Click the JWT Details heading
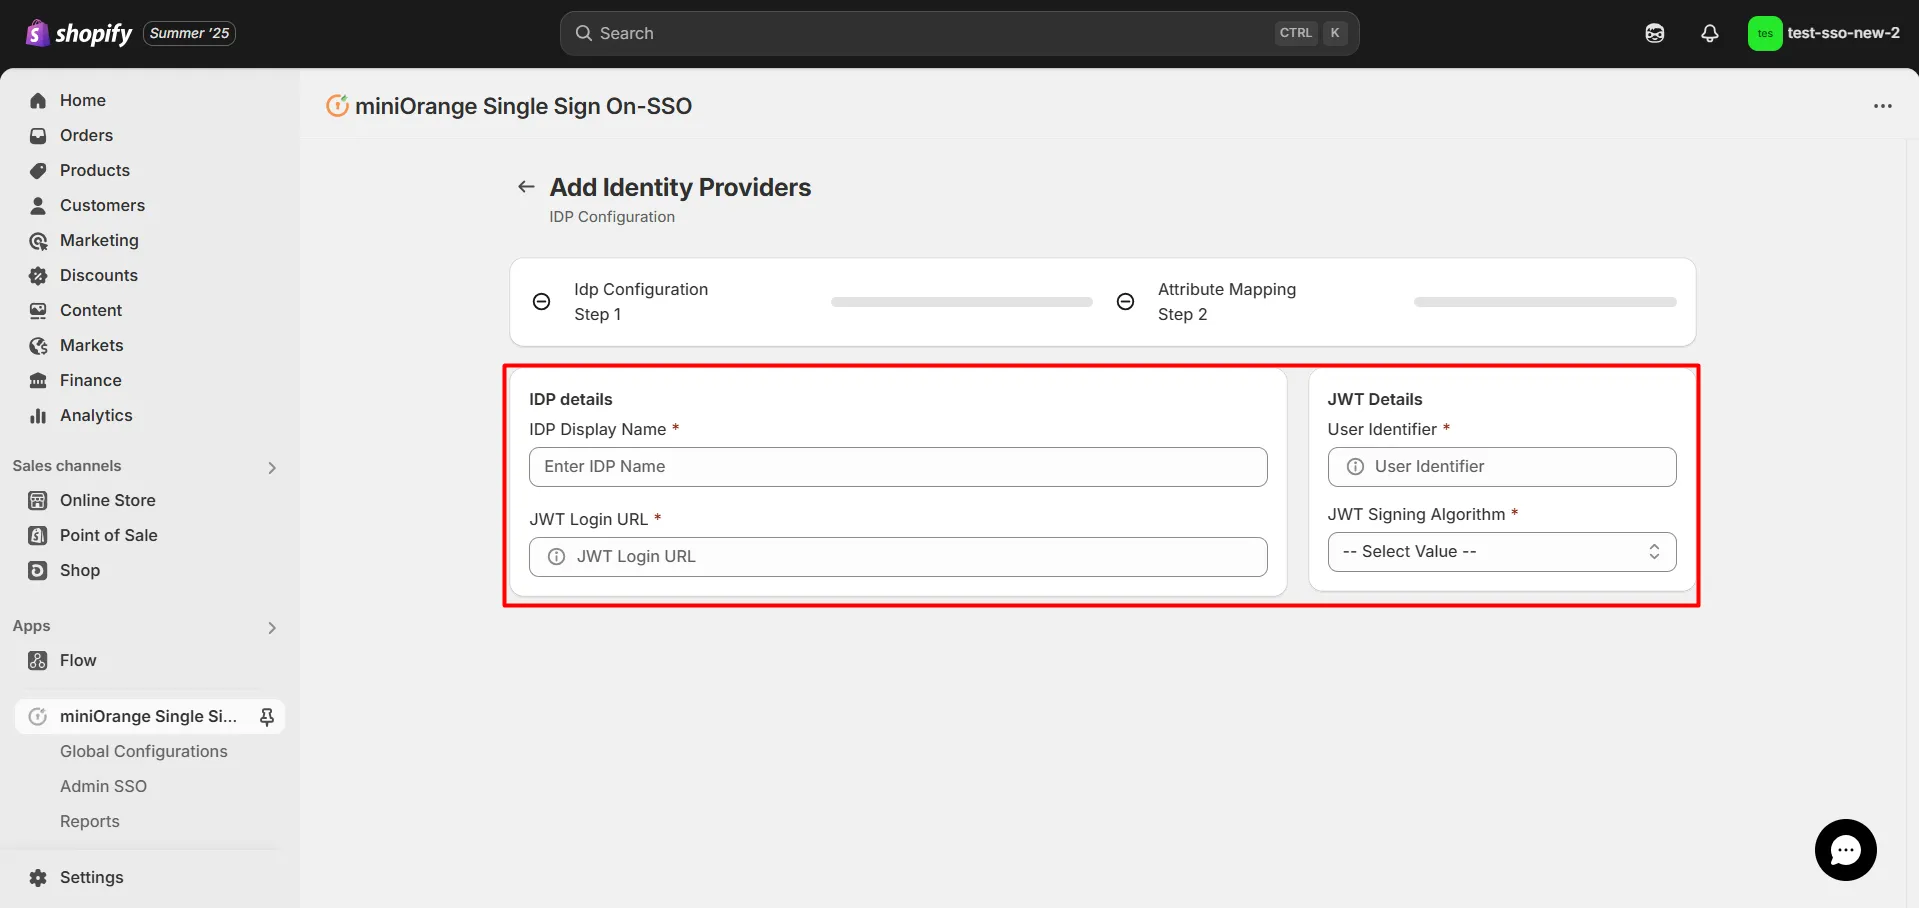The height and width of the screenshot is (908, 1919). pos(1375,399)
